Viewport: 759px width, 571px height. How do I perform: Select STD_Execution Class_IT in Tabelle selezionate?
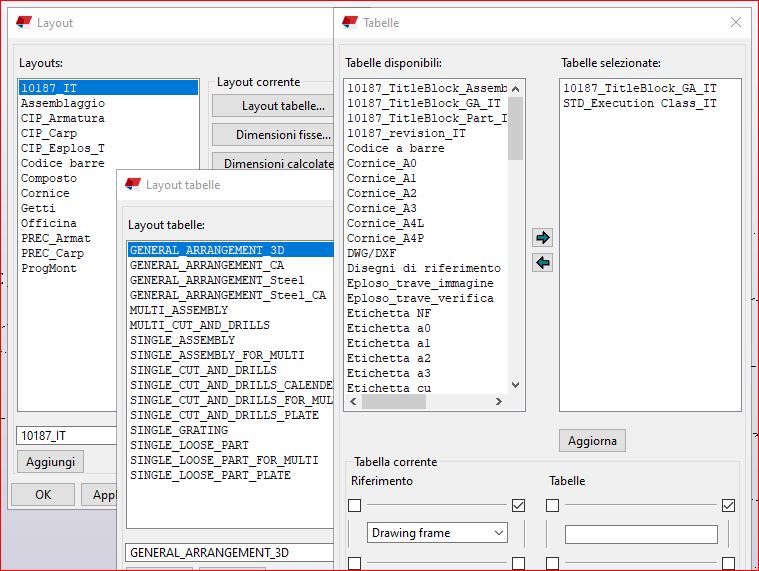639,103
